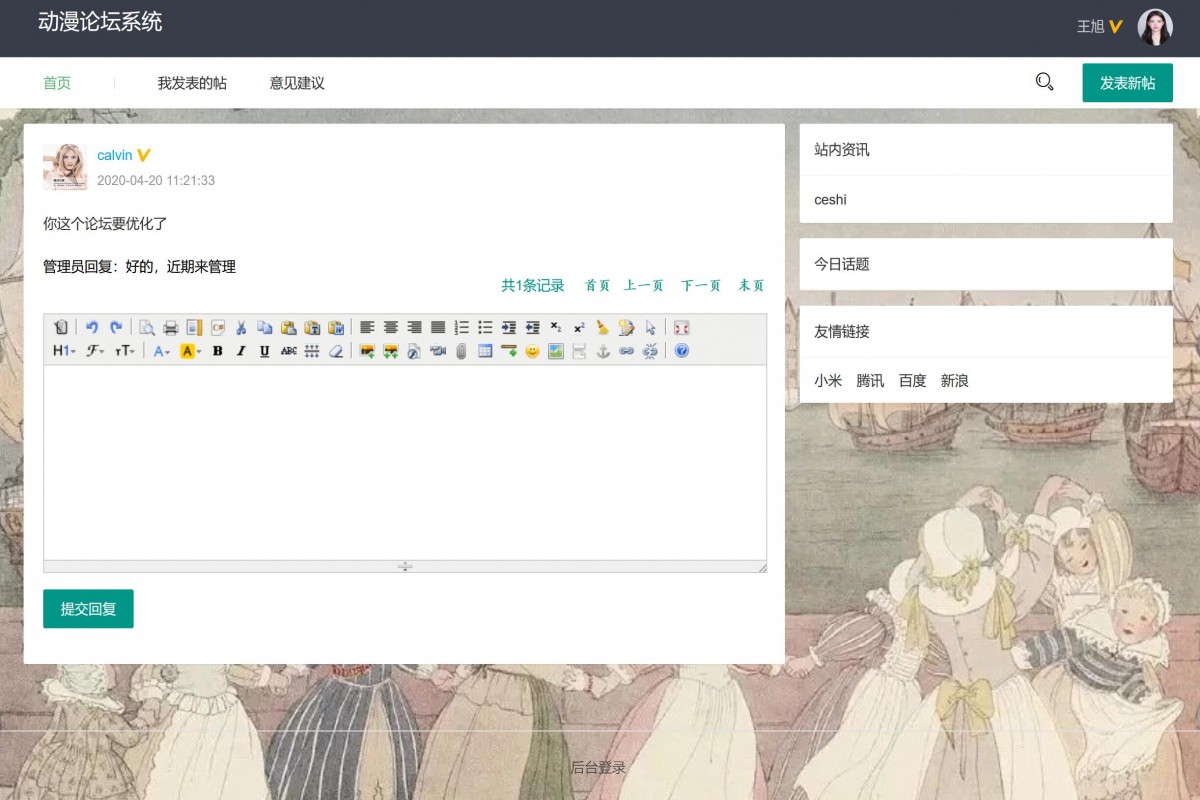Click the attachment paperclip icon
The width and height of the screenshot is (1200, 800).
(x=461, y=351)
